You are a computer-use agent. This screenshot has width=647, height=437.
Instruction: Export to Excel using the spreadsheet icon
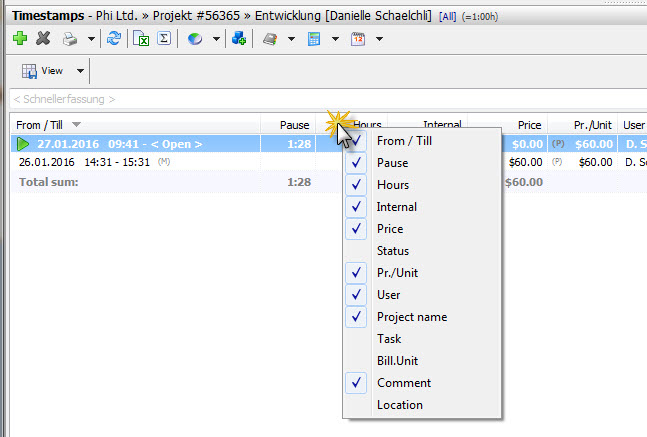pyautogui.click(x=141, y=39)
